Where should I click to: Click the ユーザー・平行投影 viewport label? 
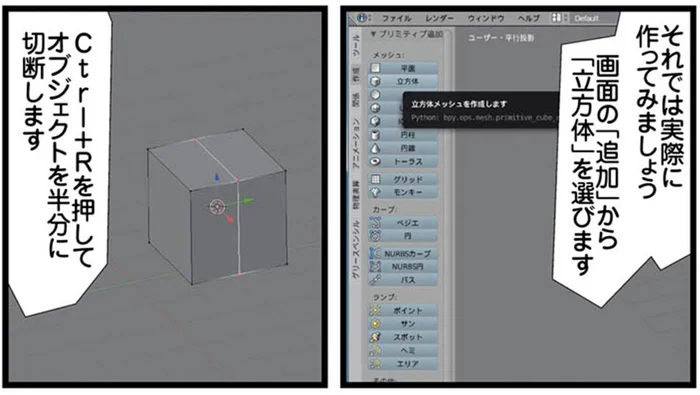[x=501, y=38]
